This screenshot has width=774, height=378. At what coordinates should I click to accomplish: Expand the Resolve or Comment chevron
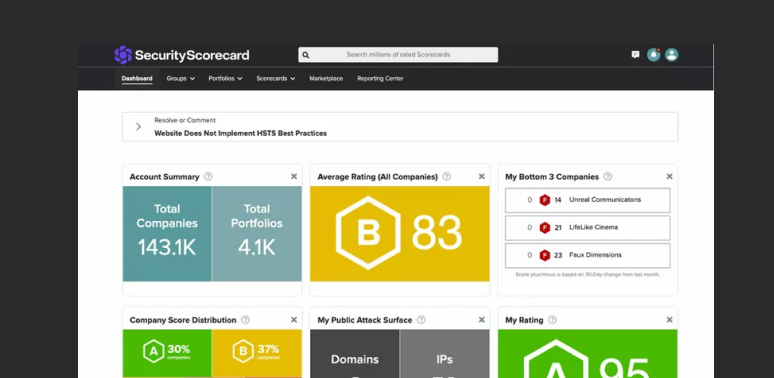tap(138, 127)
